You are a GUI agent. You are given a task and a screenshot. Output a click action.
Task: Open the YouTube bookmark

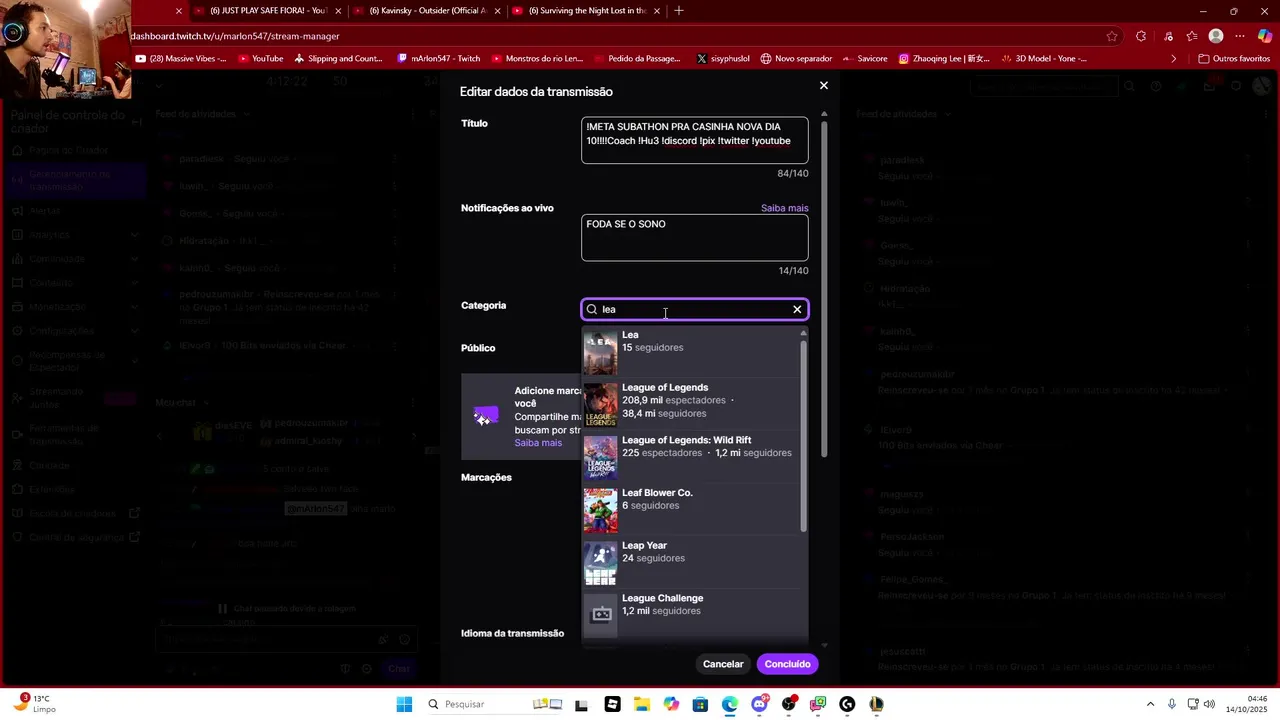[x=260, y=59]
